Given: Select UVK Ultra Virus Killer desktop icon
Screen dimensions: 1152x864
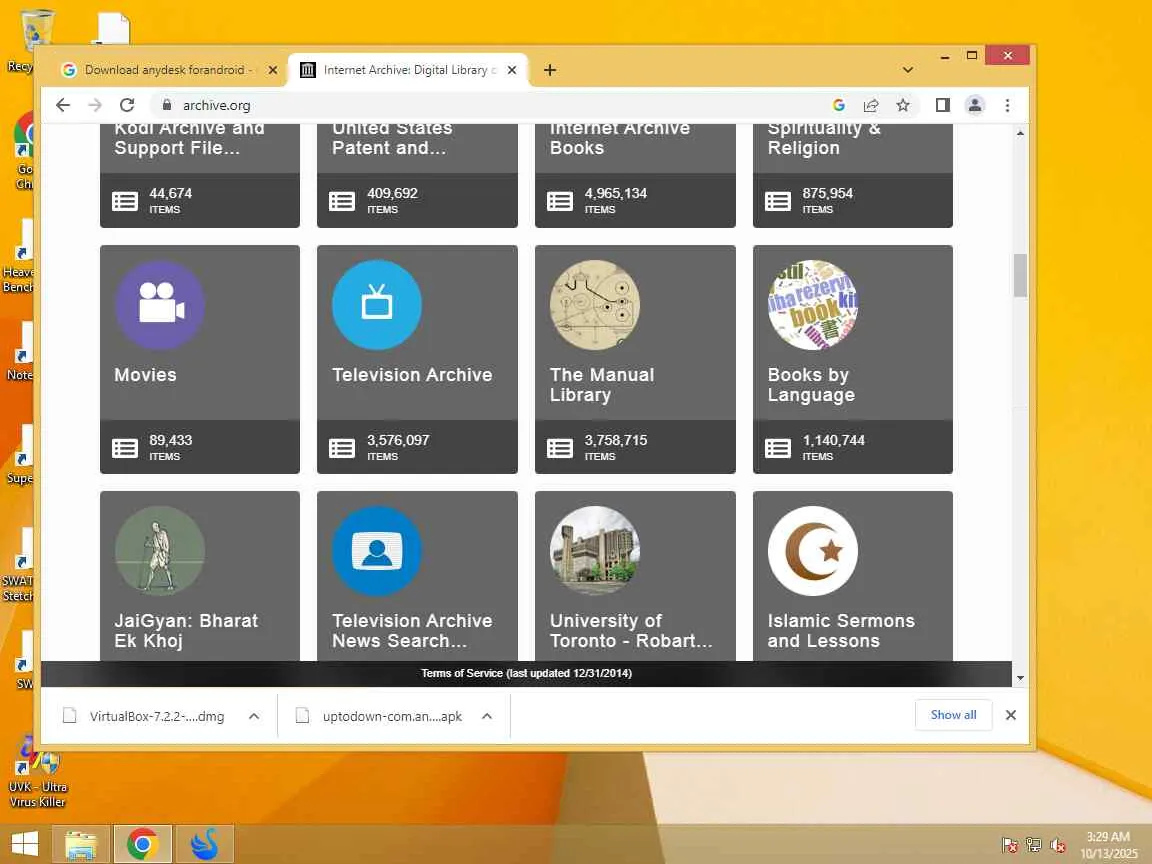Looking at the screenshot, I should point(37,771).
